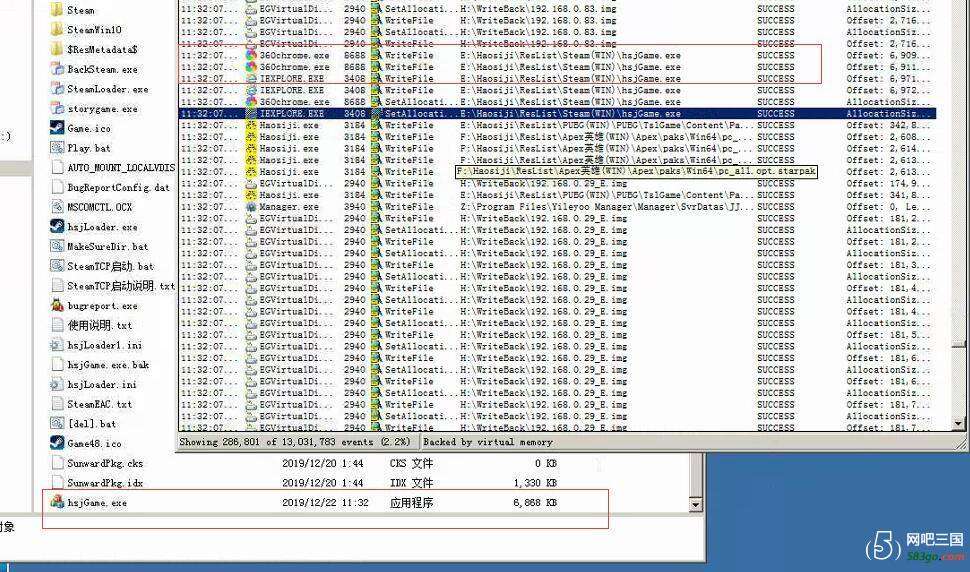
Task: Select Game48.ico Steam icon
Action: [57, 443]
